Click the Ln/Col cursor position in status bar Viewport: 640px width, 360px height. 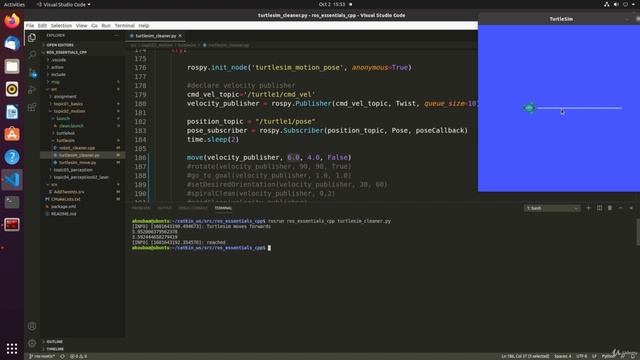coord(525,356)
